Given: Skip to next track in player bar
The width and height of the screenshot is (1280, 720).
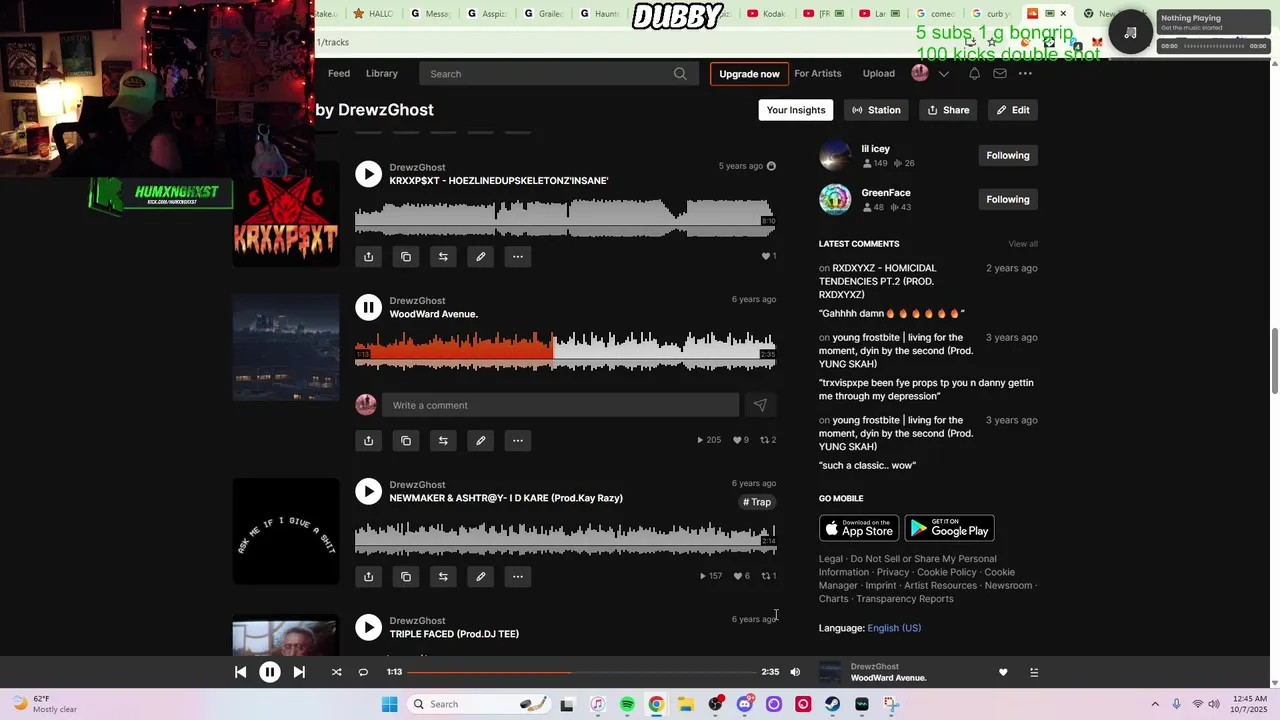Looking at the screenshot, I should 299,672.
